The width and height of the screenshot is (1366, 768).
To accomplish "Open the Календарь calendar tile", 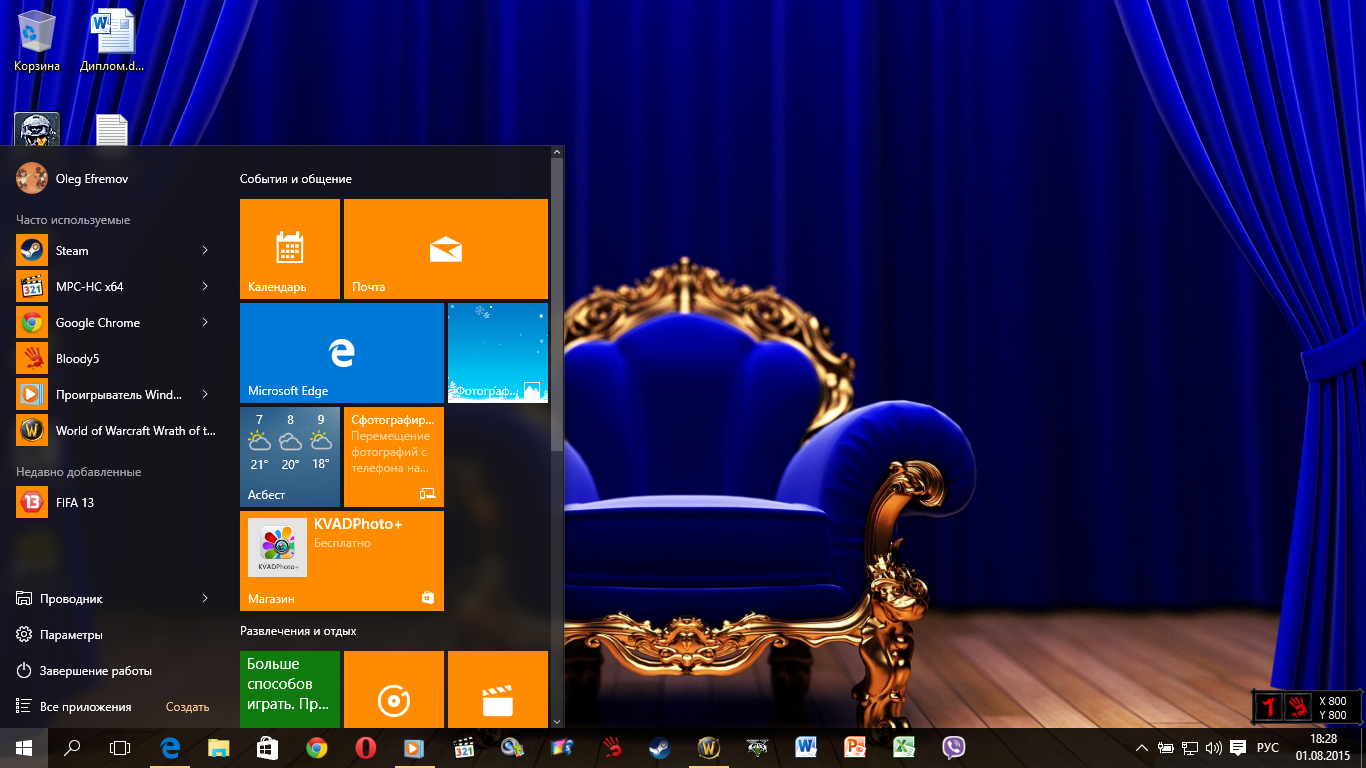I will tap(290, 249).
